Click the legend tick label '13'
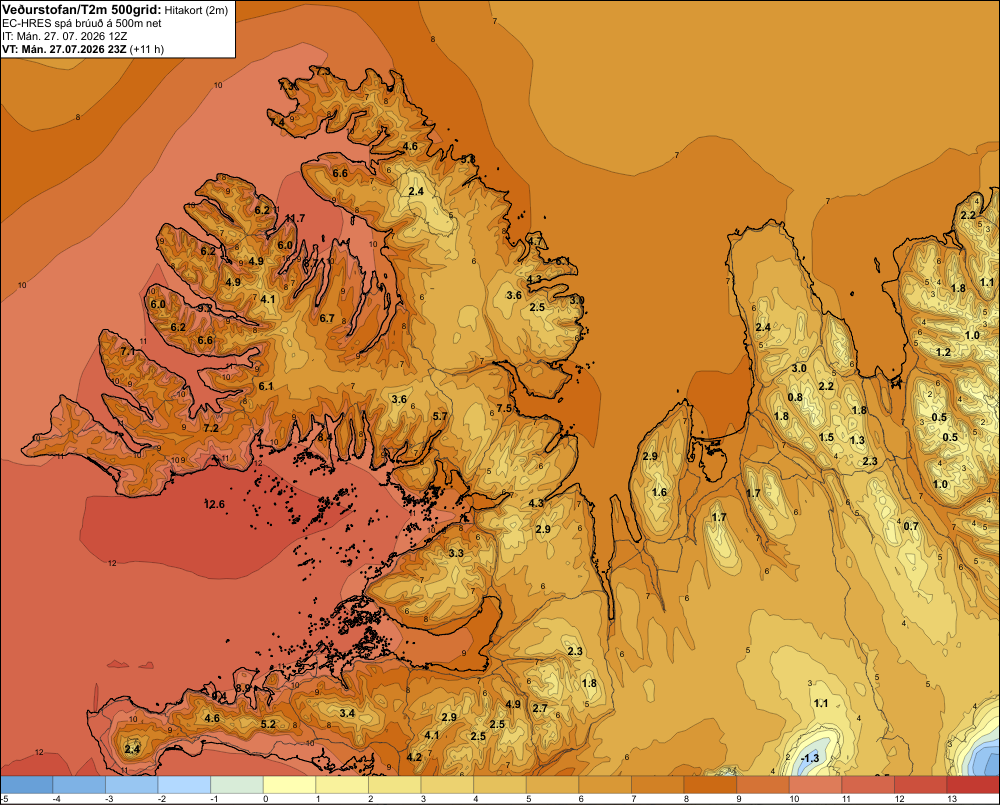The image size is (1000, 805). 952,799
